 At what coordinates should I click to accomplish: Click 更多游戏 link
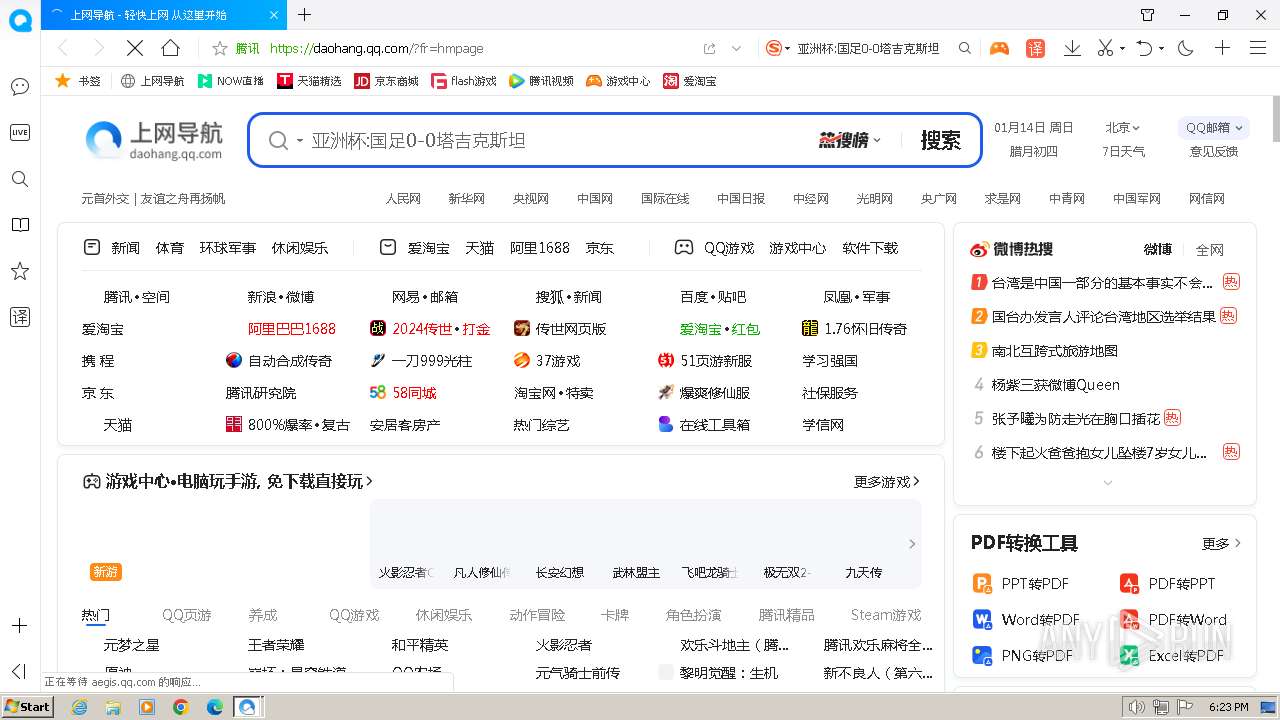pos(886,482)
